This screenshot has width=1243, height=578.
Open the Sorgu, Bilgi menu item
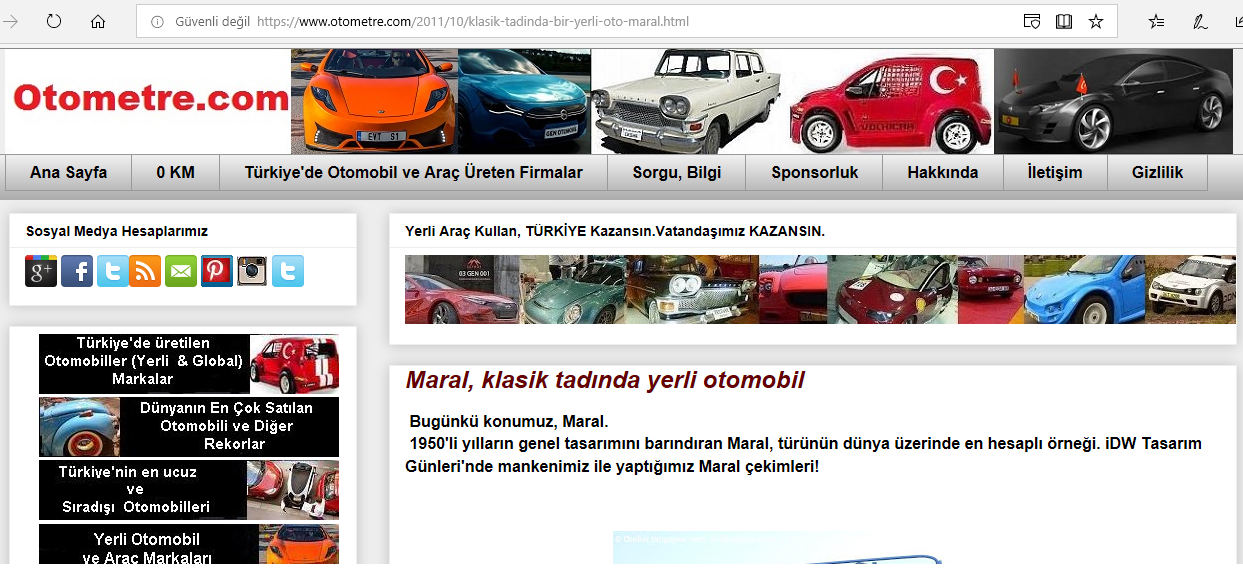(677, 172)
